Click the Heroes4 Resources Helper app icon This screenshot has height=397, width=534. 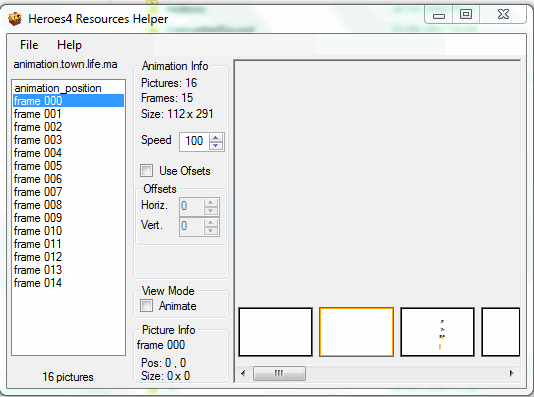[x=15, y=19]
